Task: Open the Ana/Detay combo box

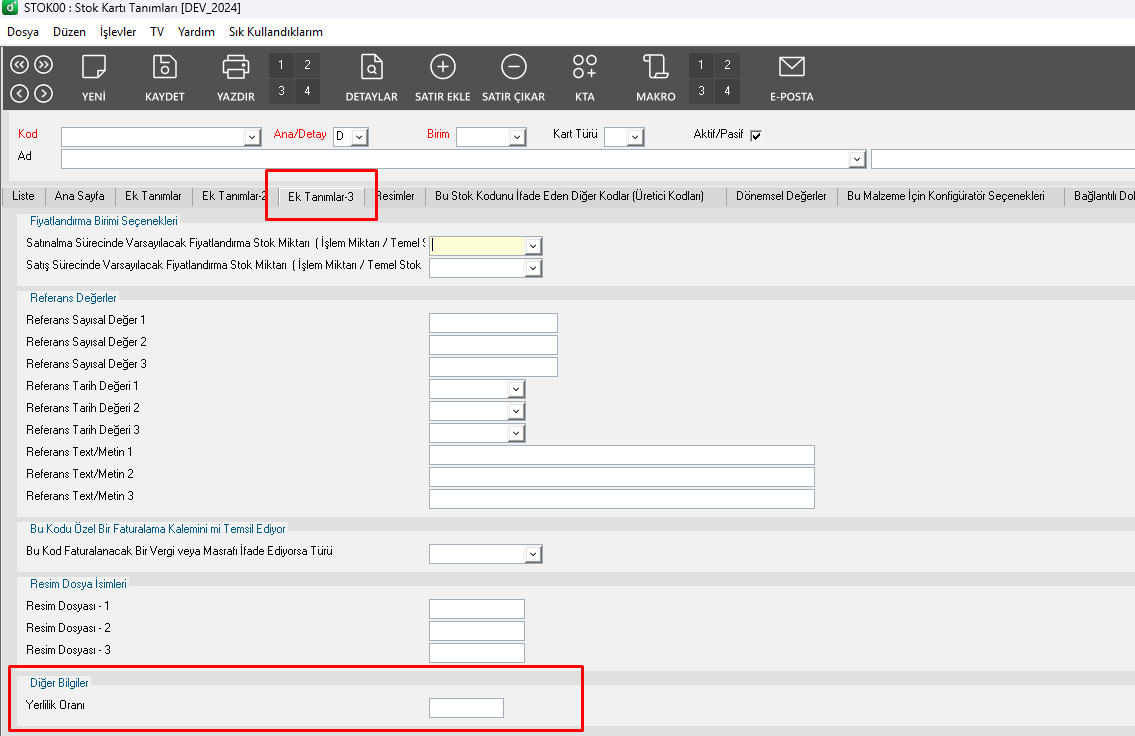Action: (359, 137)
